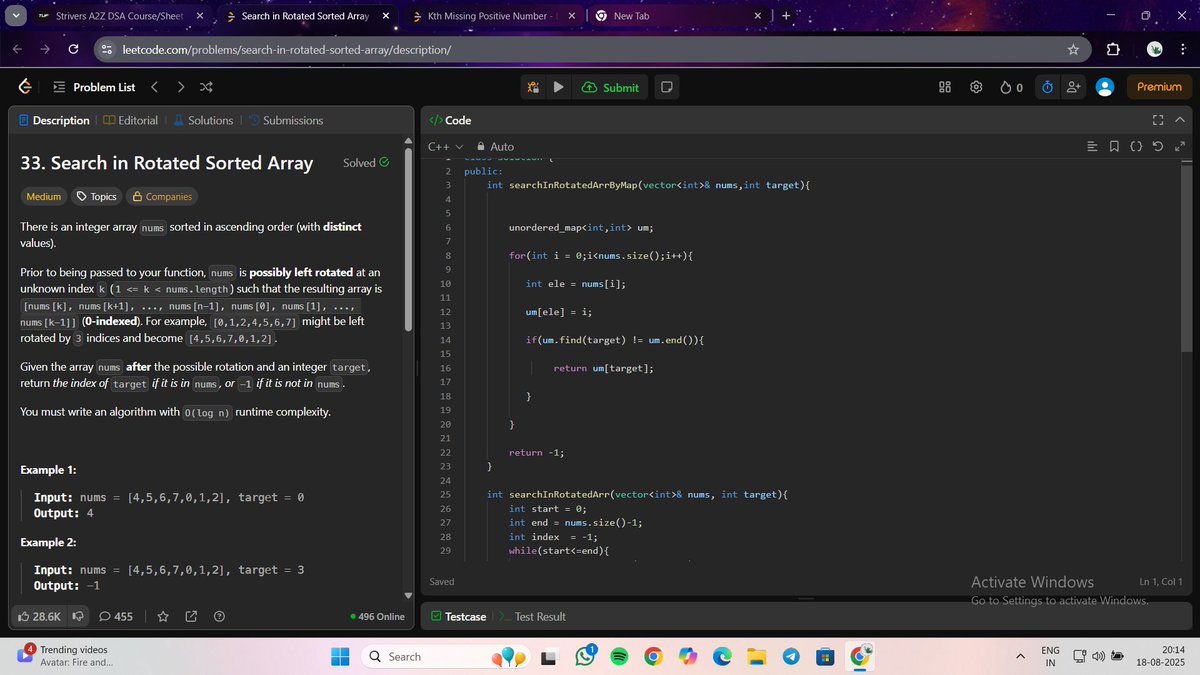
Task: Show hidden system tray icons
Action: pyautogui.click(x=1021, y=657)
